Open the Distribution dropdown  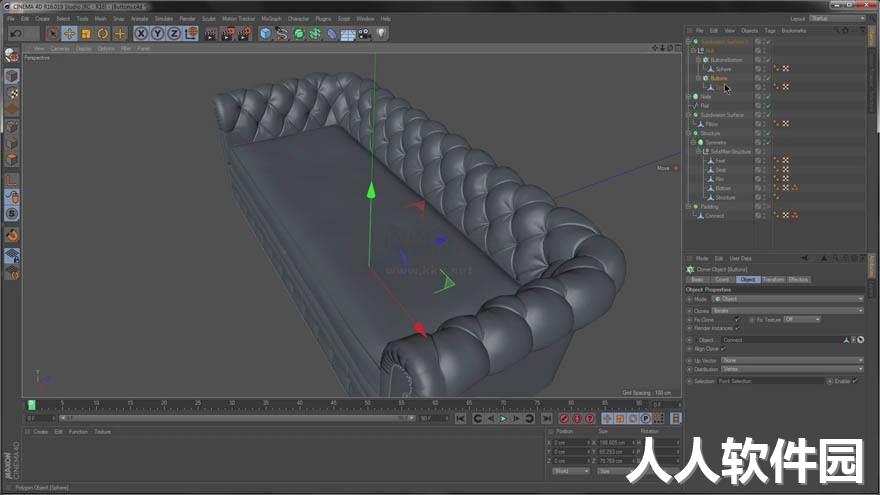792,369
